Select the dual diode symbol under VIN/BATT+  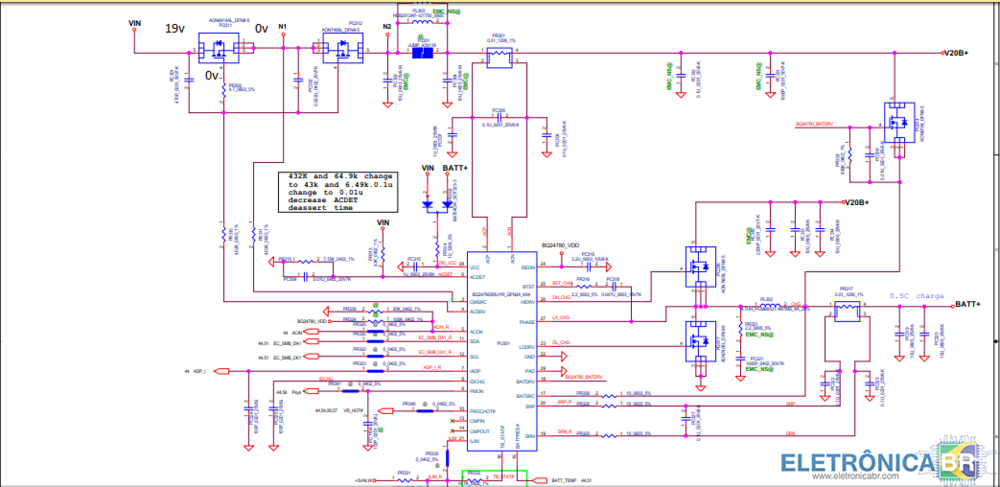[x=437, y=202]
